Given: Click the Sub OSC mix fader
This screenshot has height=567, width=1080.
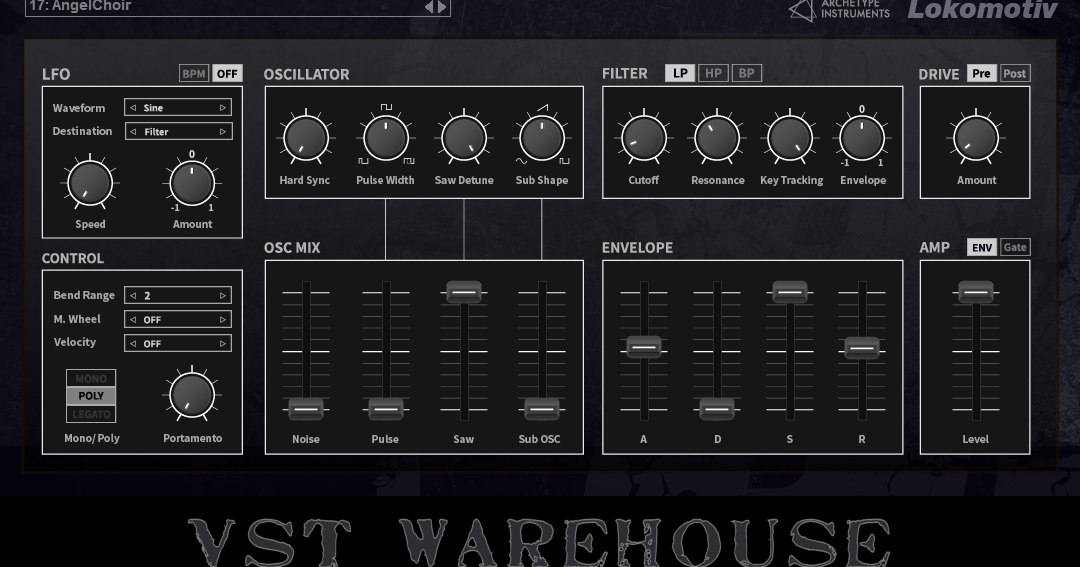Looking at the screenshot, I should point(542,409).
